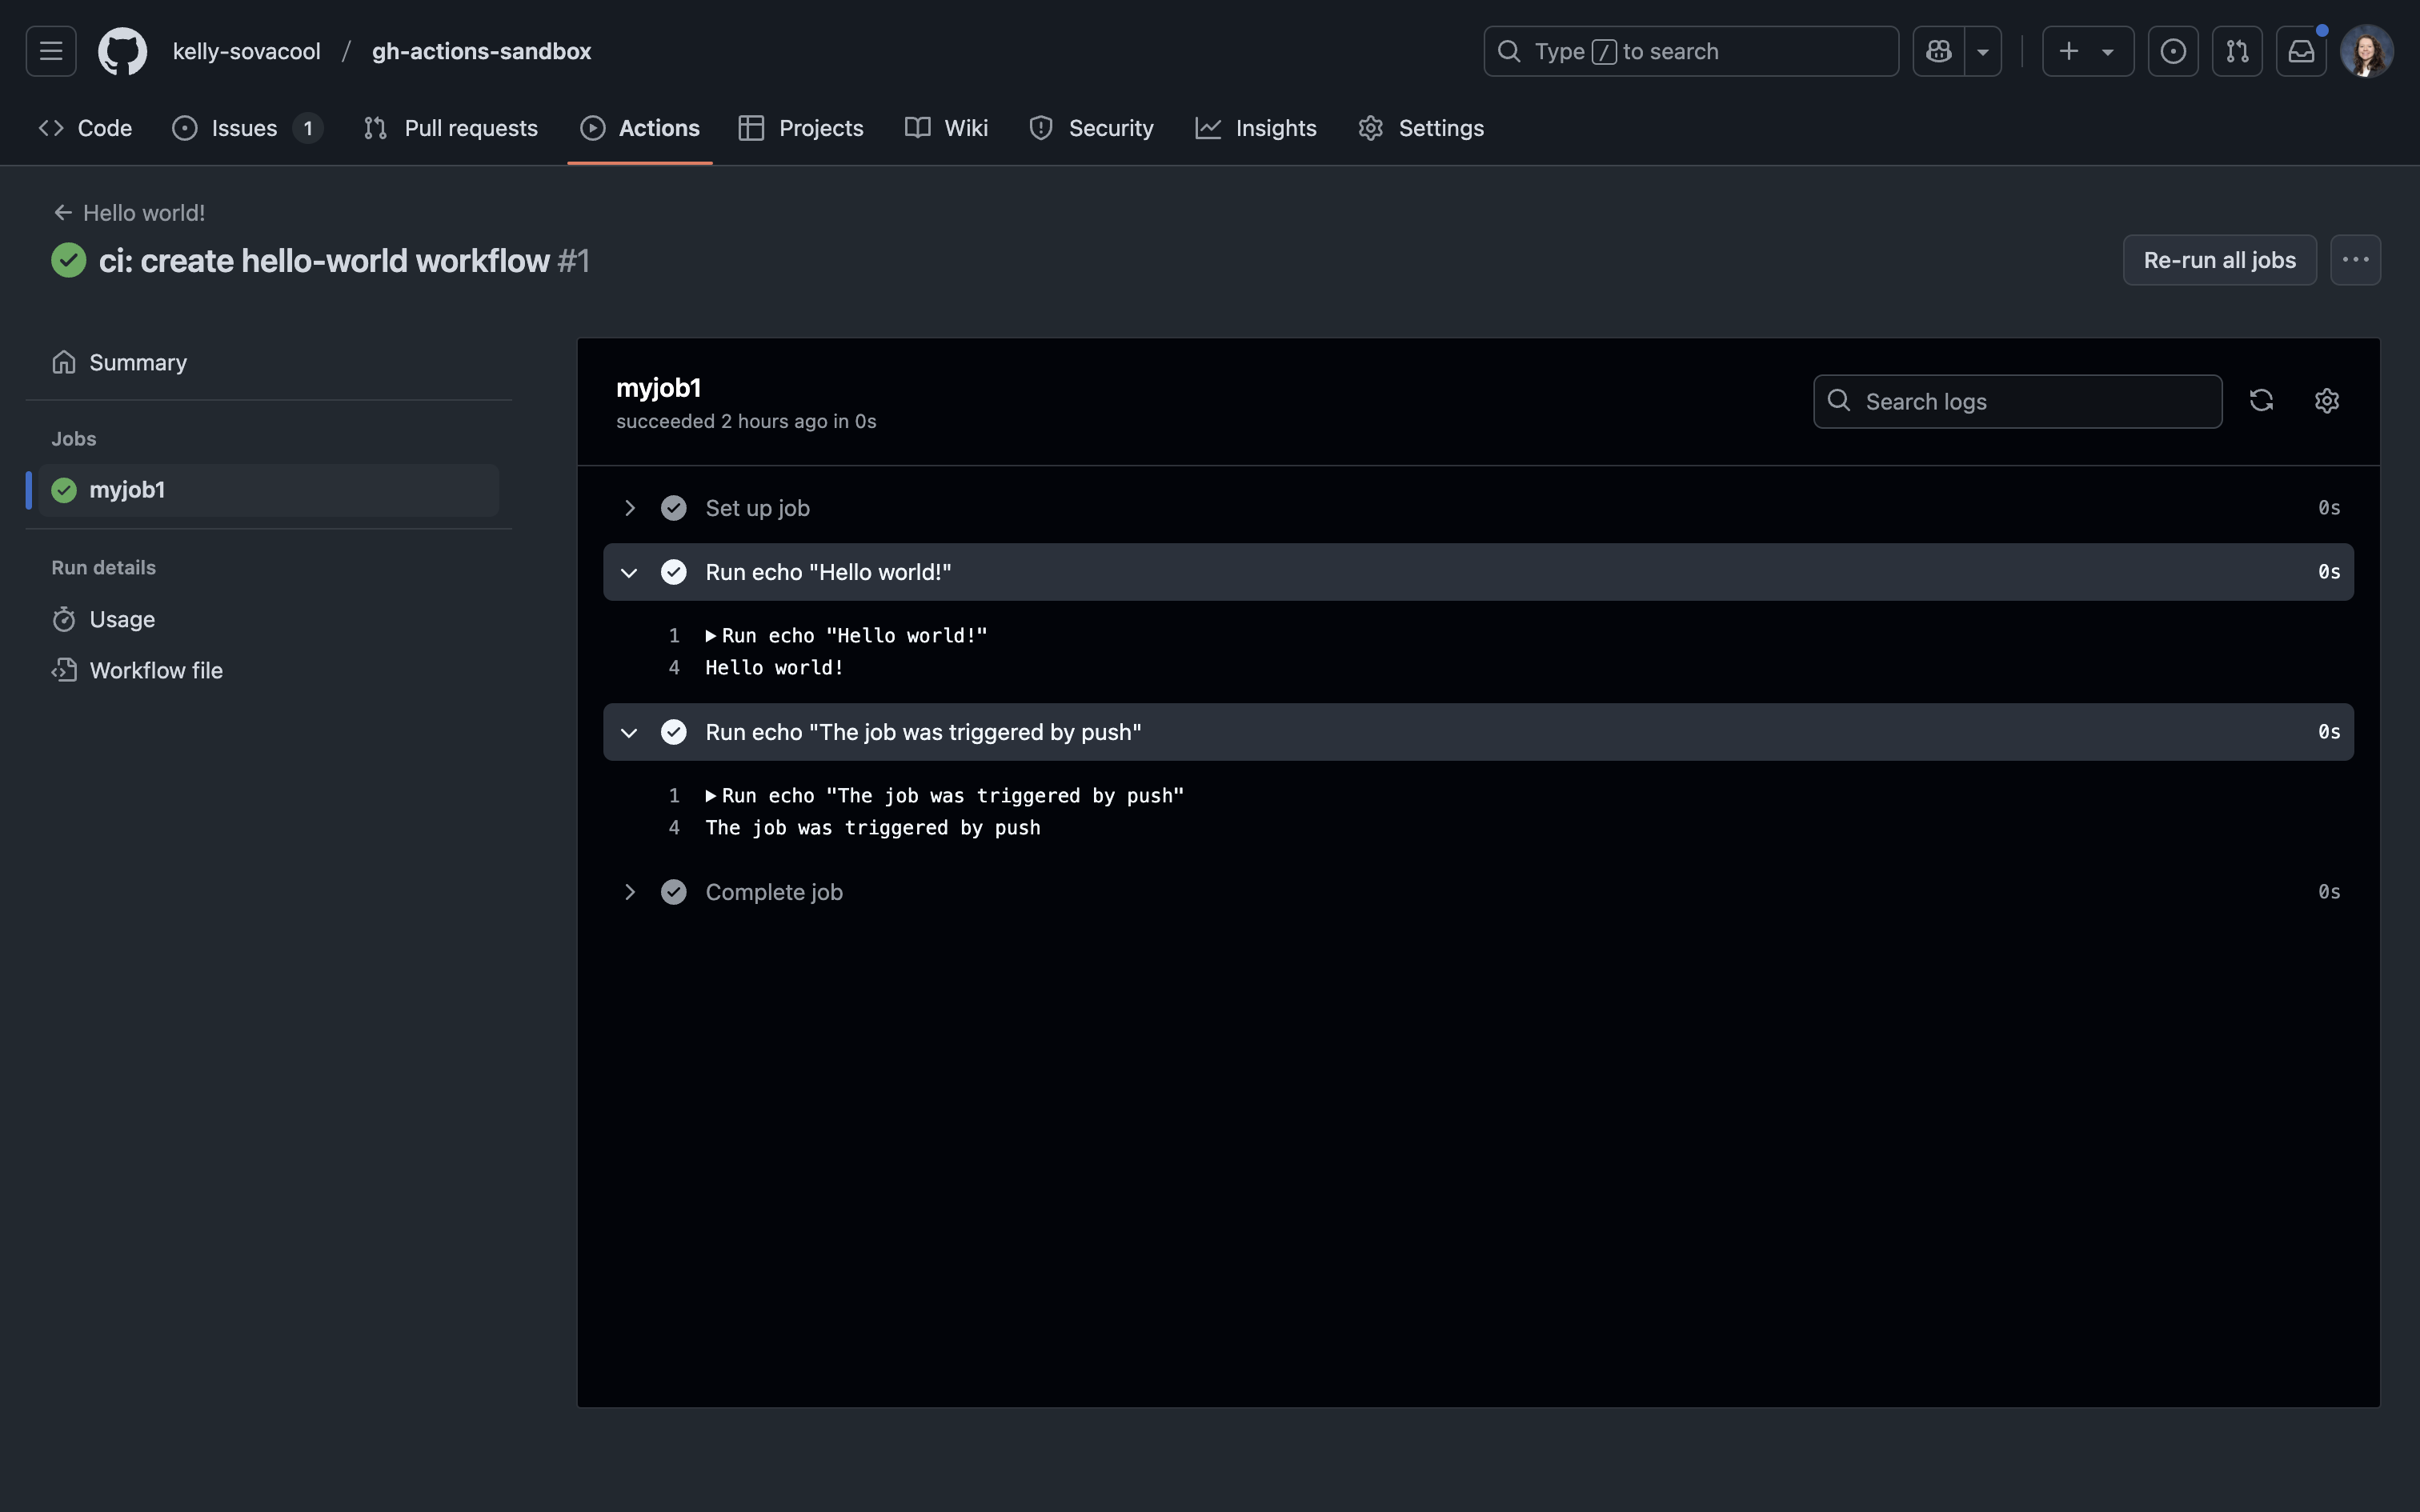Open the hamburger navigation menu
The image size is (2420, 1512).
click(51, 51)
